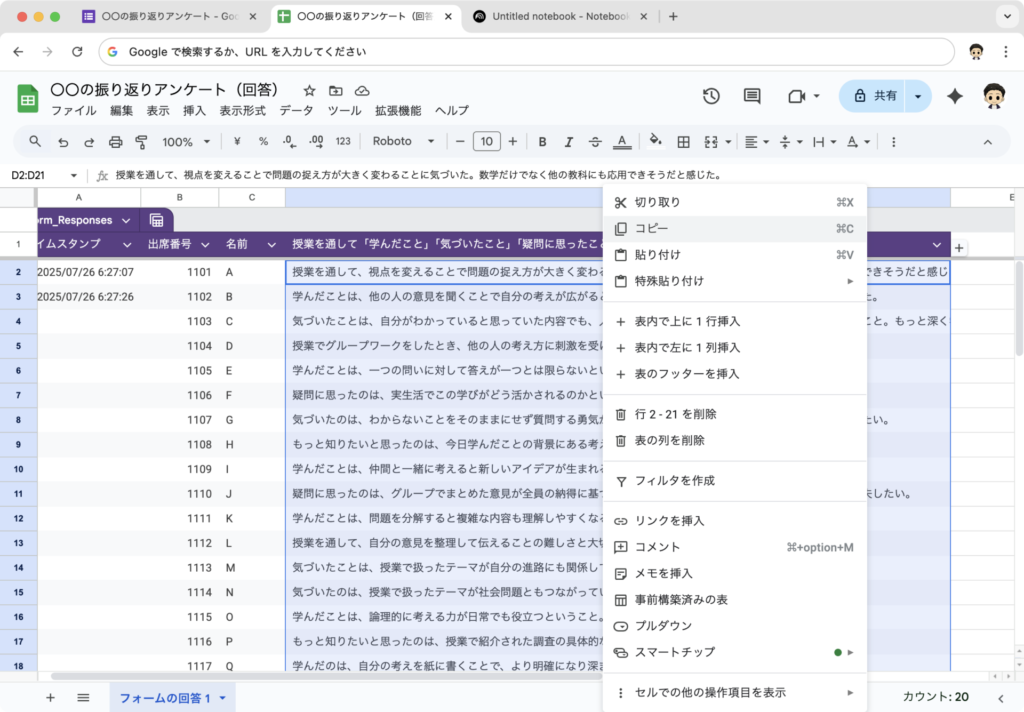Select フィルタを作成 in the context menu
Image resolution: width=1024 pixels, height=712 pixels.
735,481
